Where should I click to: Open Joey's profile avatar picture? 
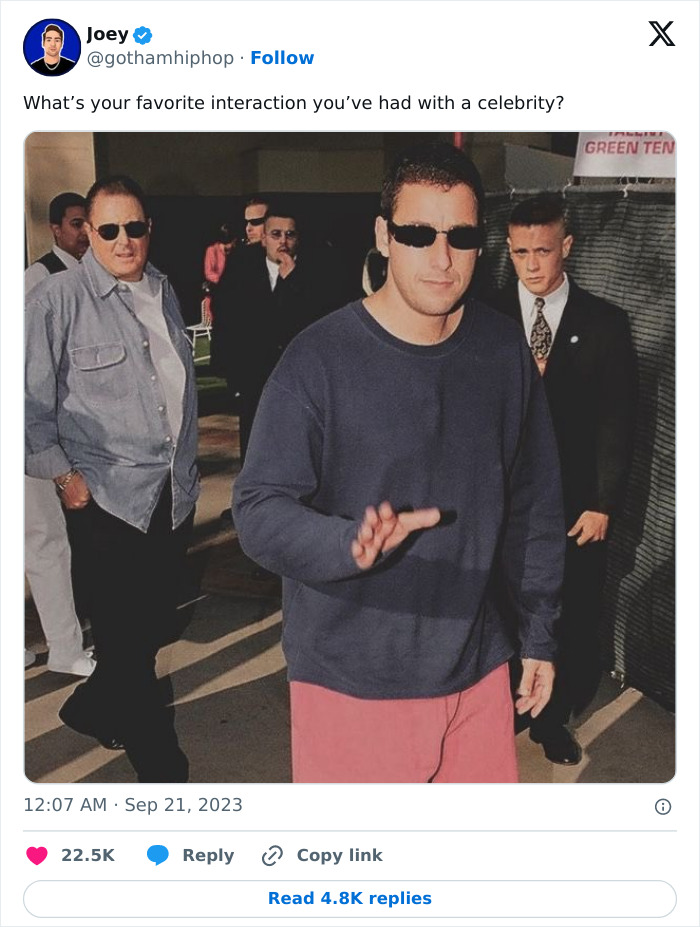[52, 47]
